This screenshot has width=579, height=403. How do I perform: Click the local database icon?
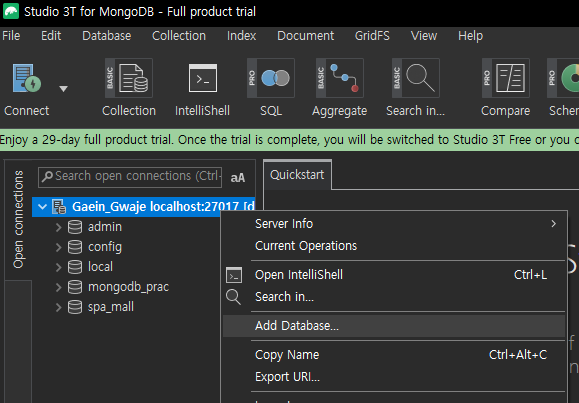coord(75,267)
